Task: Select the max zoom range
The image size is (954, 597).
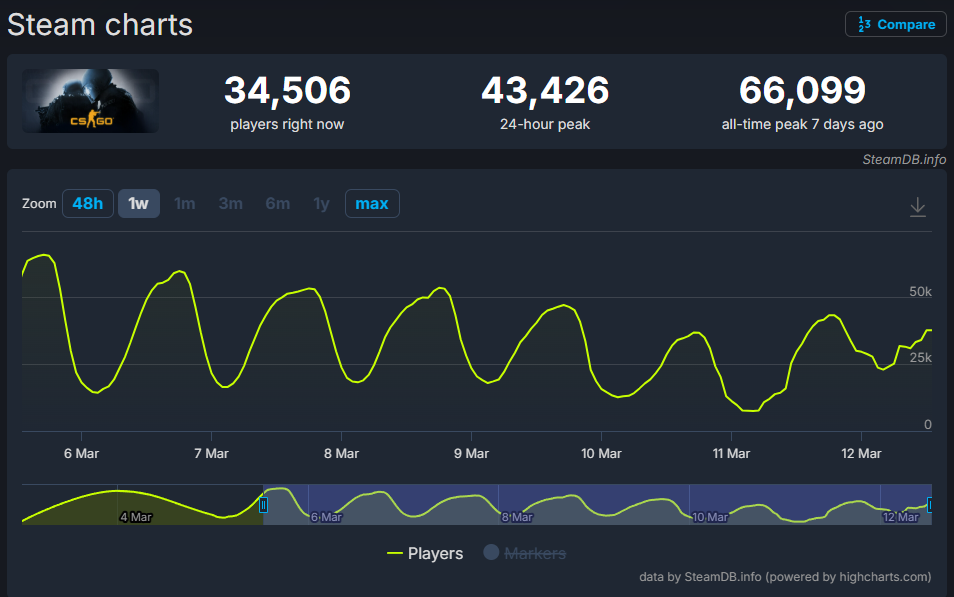Action: 372,203
